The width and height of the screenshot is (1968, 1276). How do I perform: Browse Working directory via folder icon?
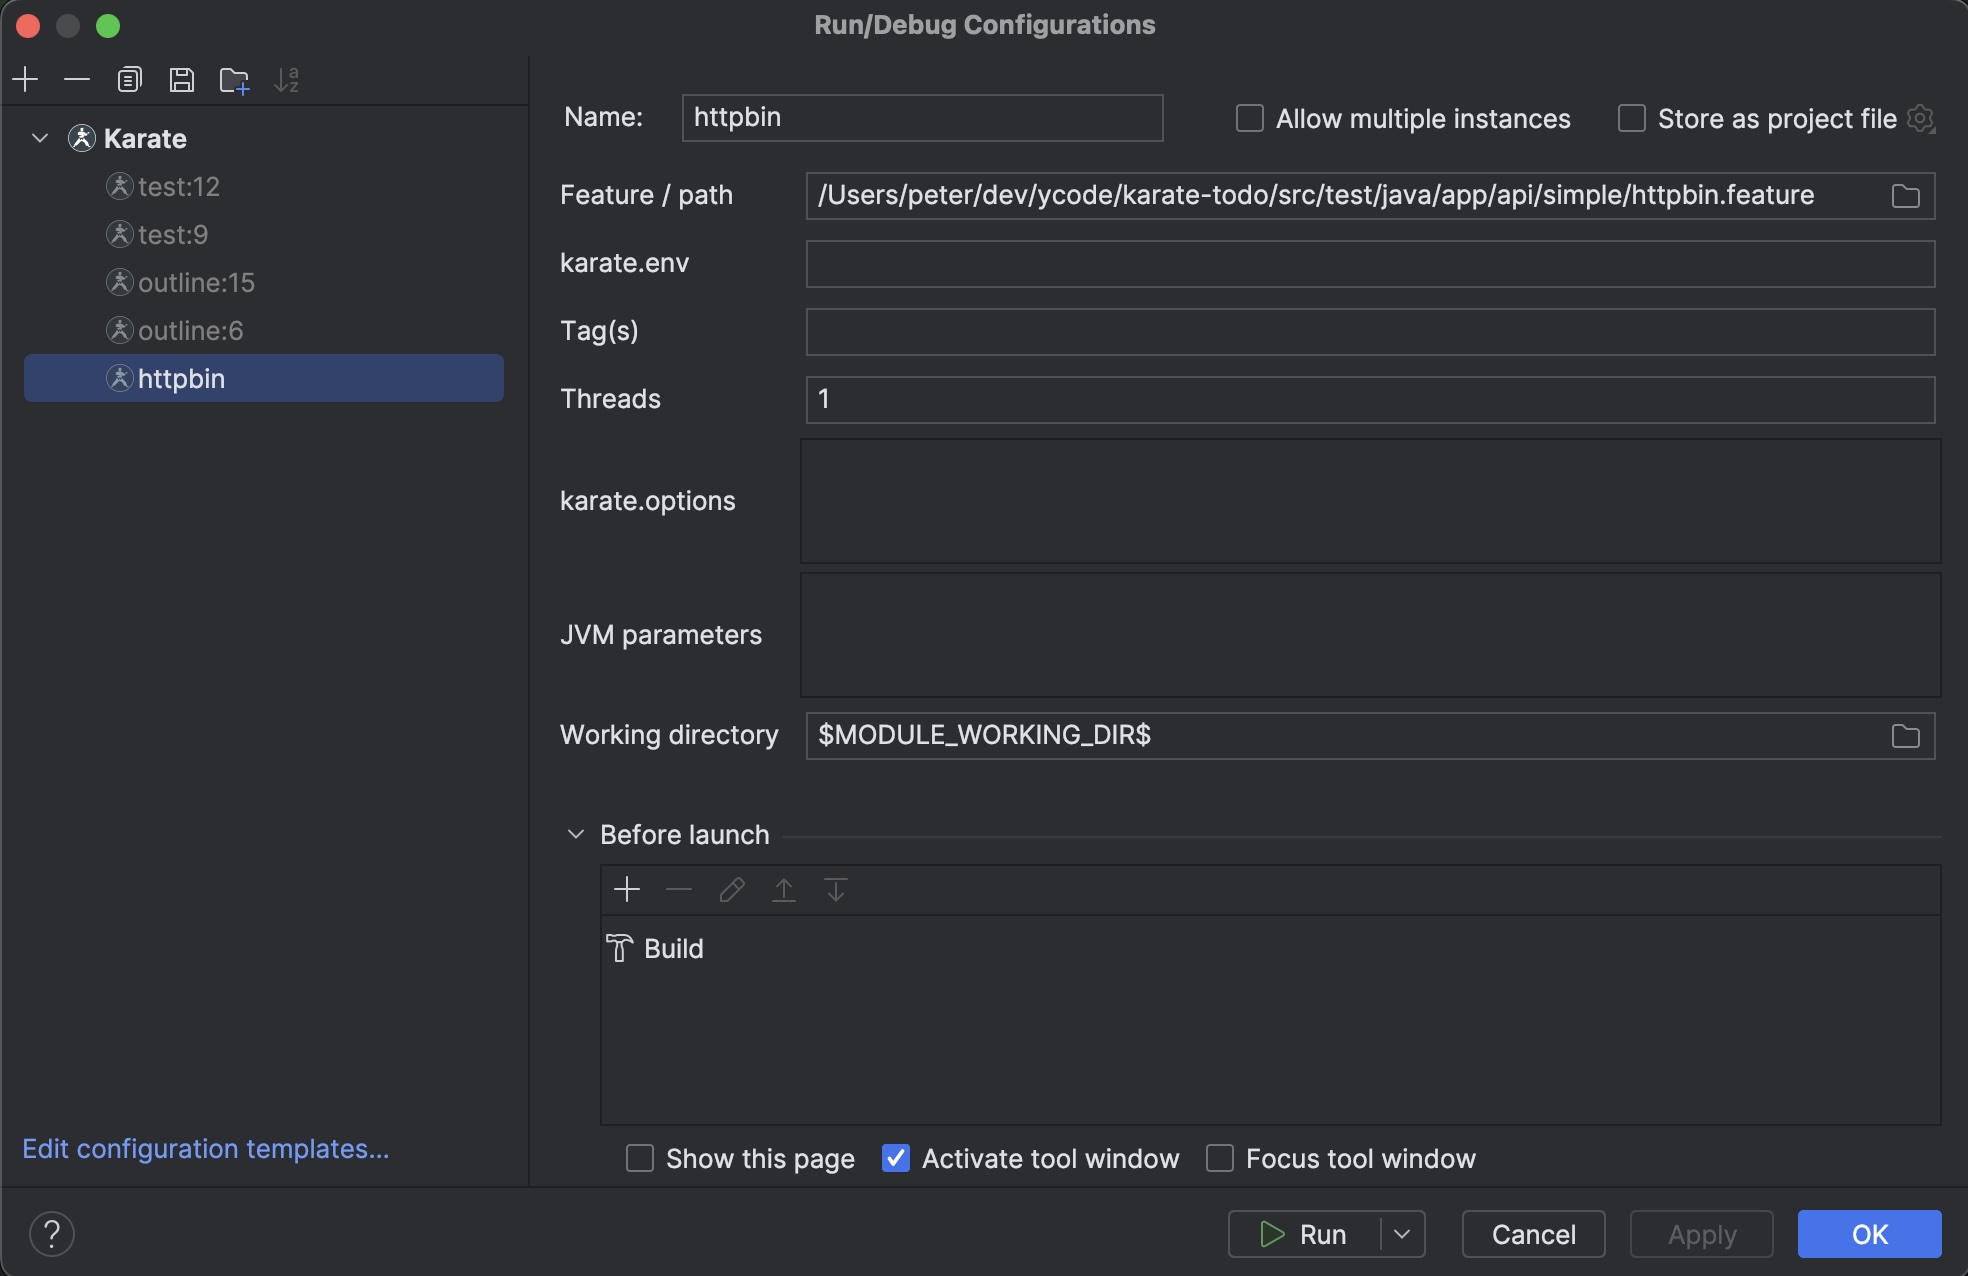[x=1905, y=736]
